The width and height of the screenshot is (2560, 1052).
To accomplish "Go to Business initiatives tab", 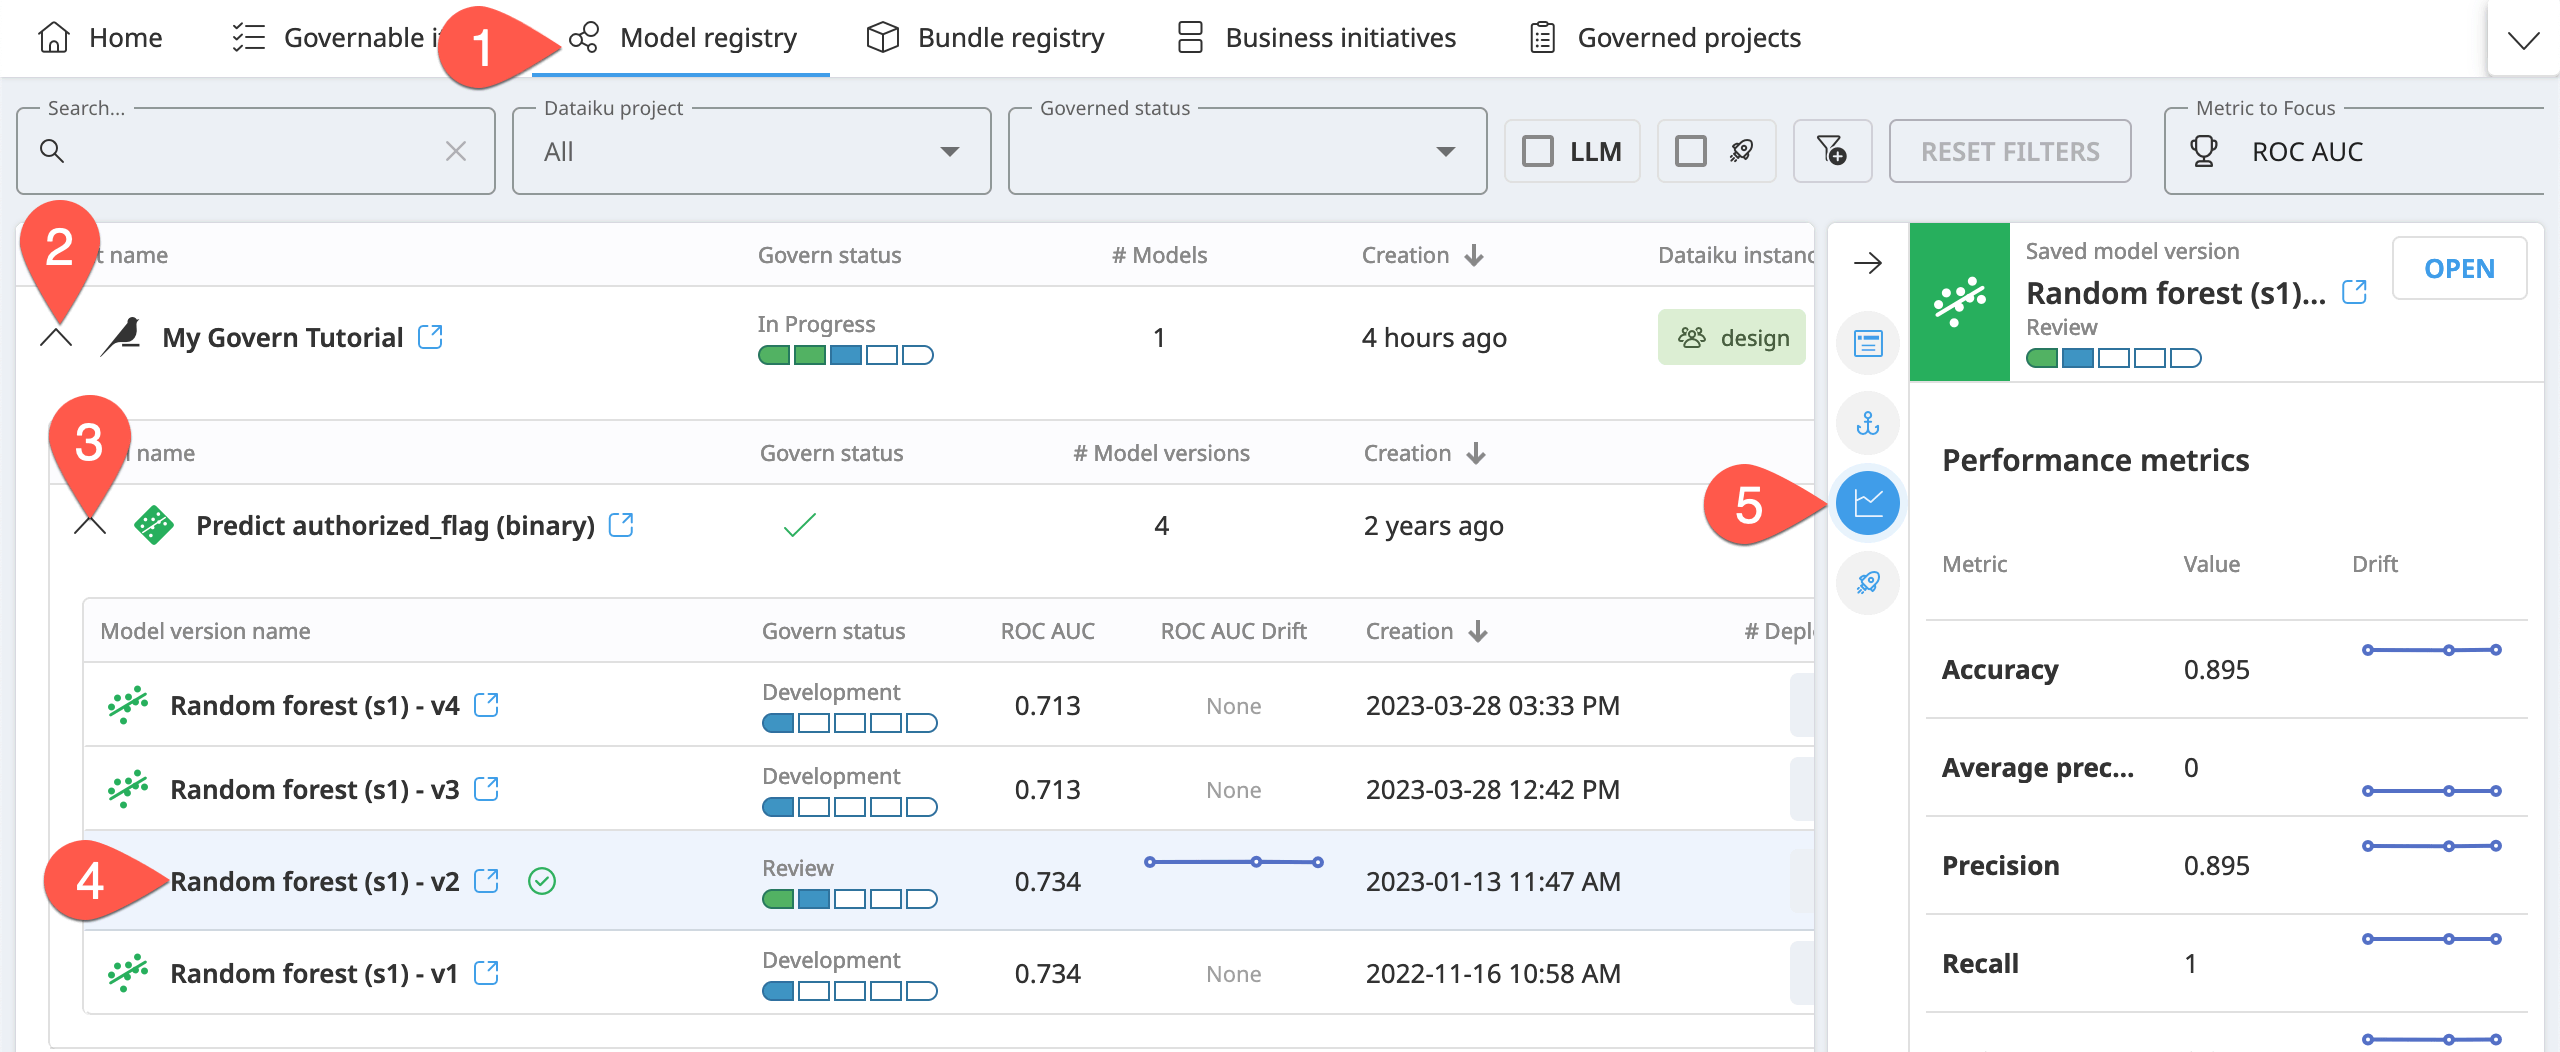I will 1317,38.
